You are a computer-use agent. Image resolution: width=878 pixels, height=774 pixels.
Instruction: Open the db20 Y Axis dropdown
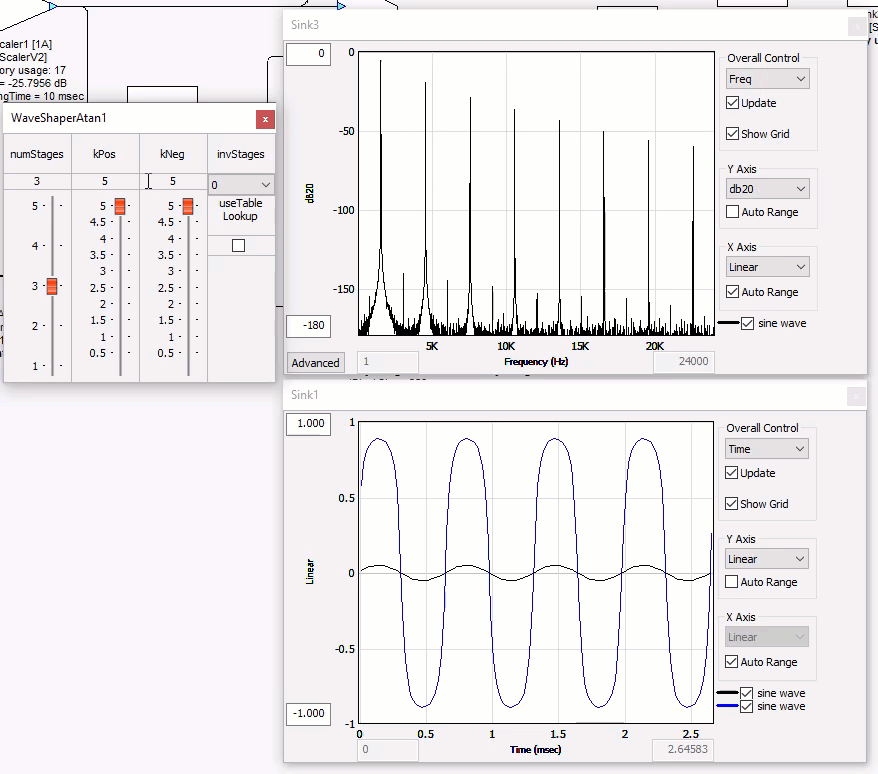click(x=767, y=189)
